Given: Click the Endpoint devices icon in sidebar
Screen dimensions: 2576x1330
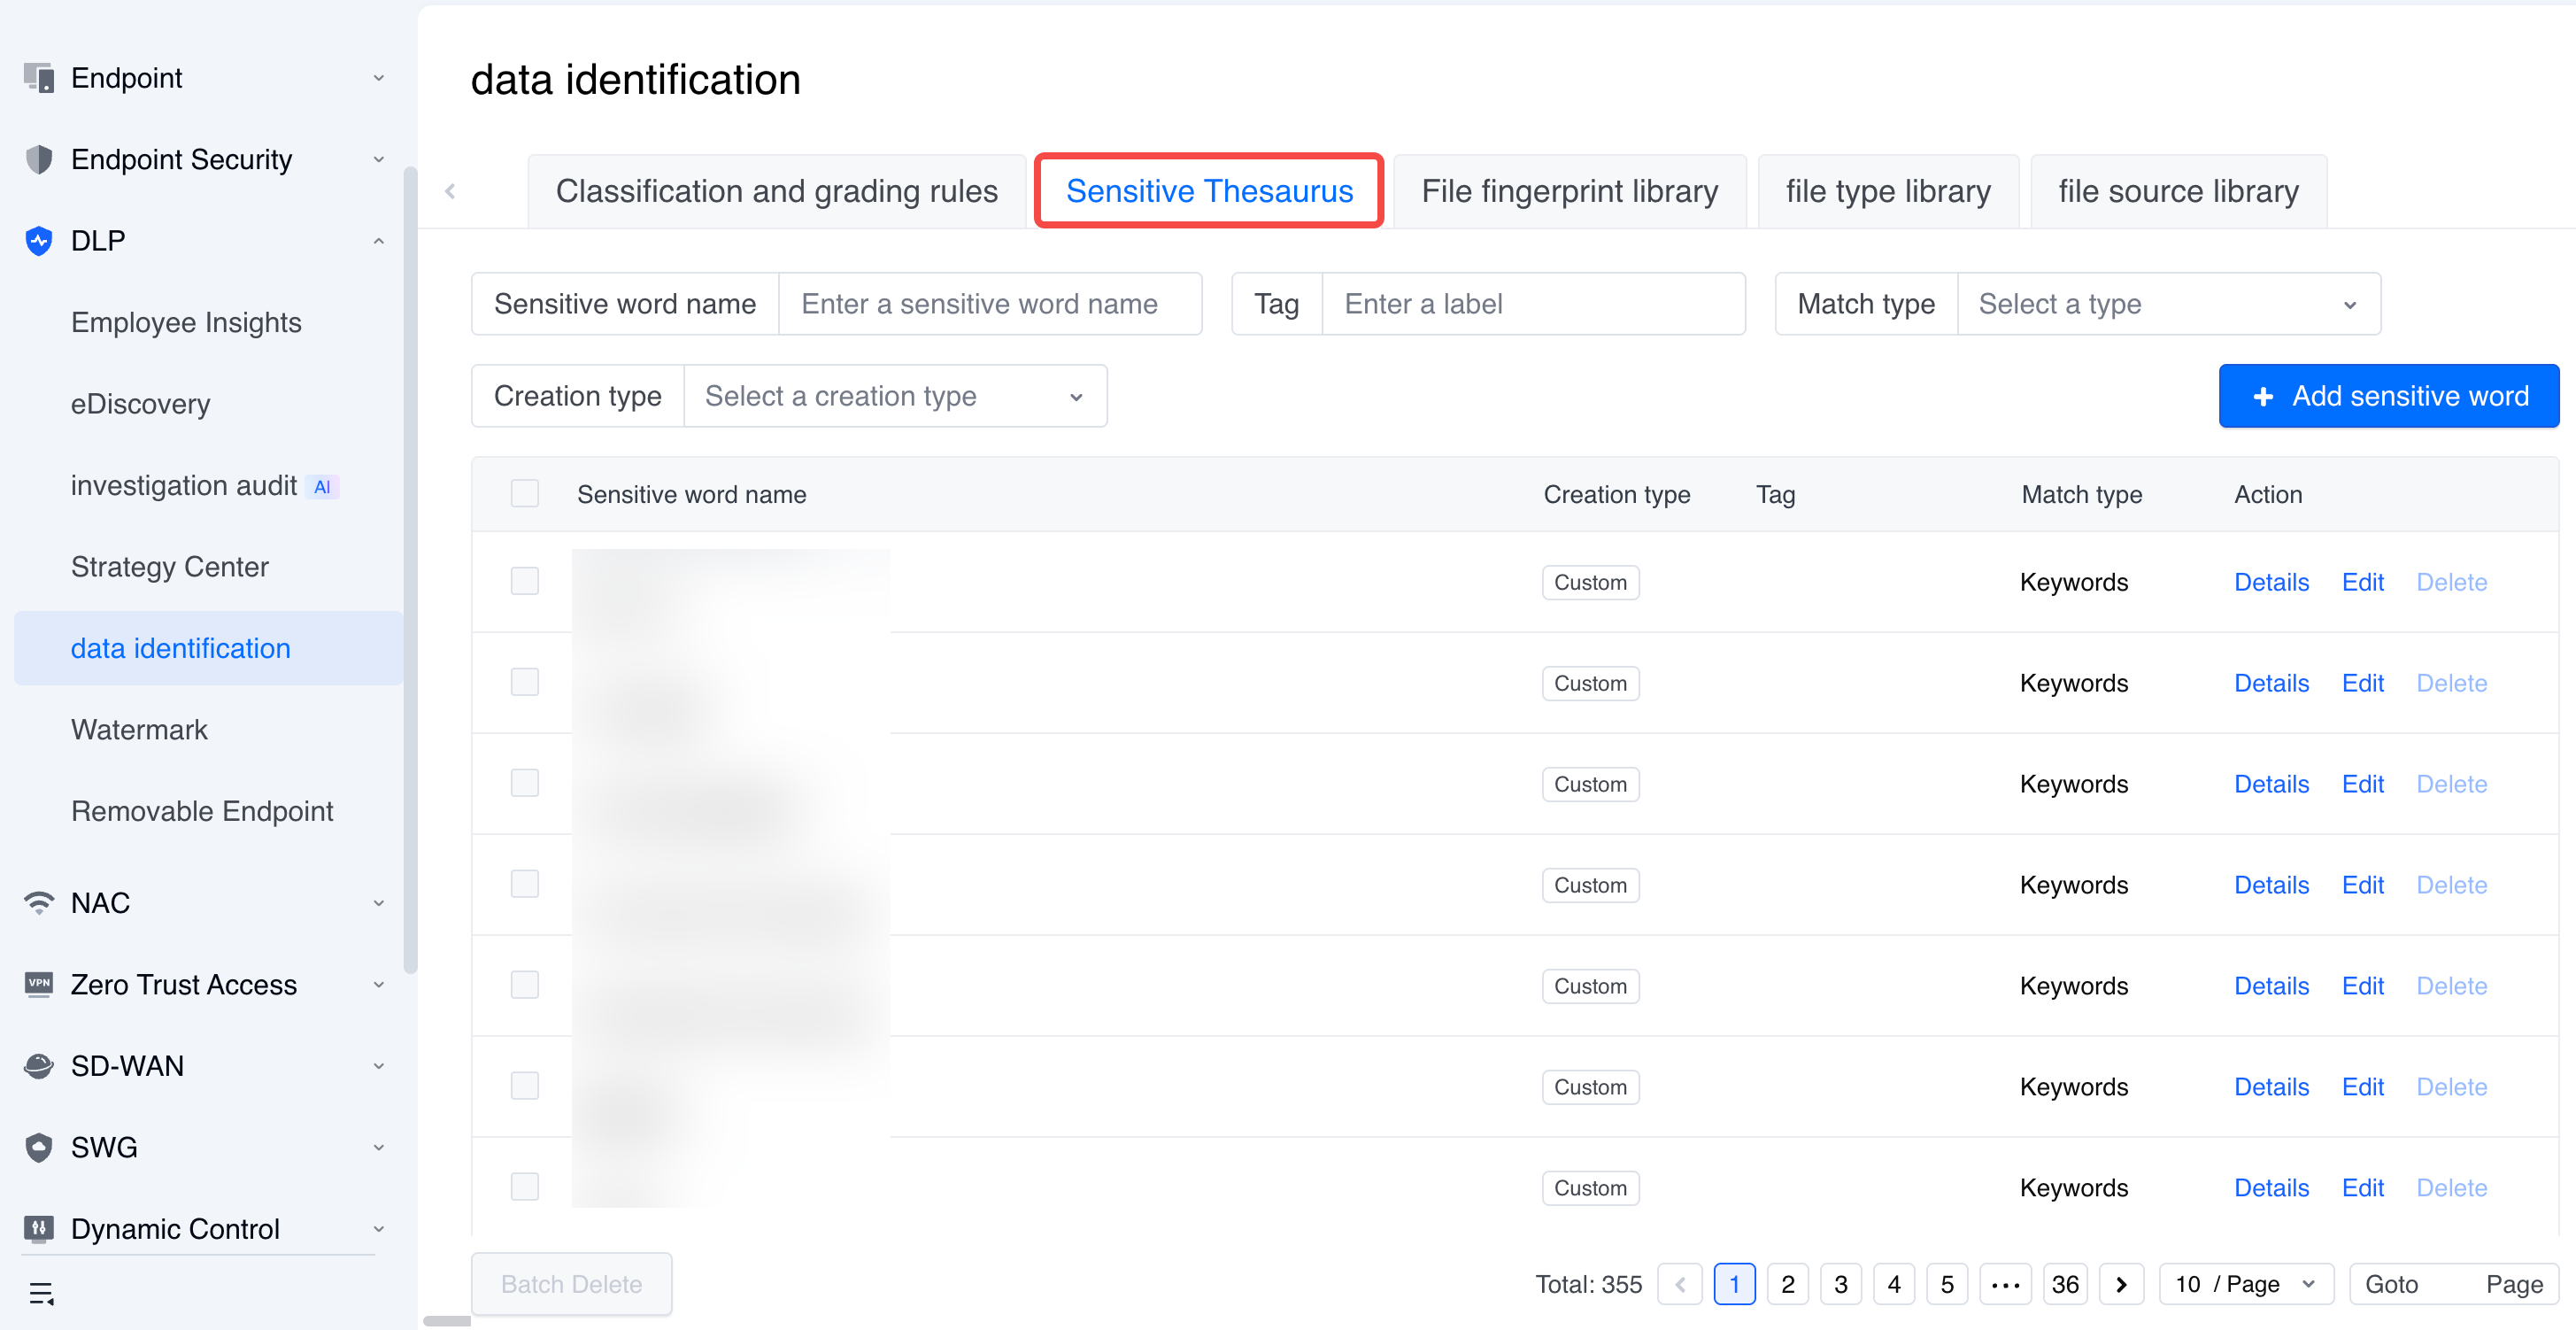Looking at the screenshot, I should [38, 78].
